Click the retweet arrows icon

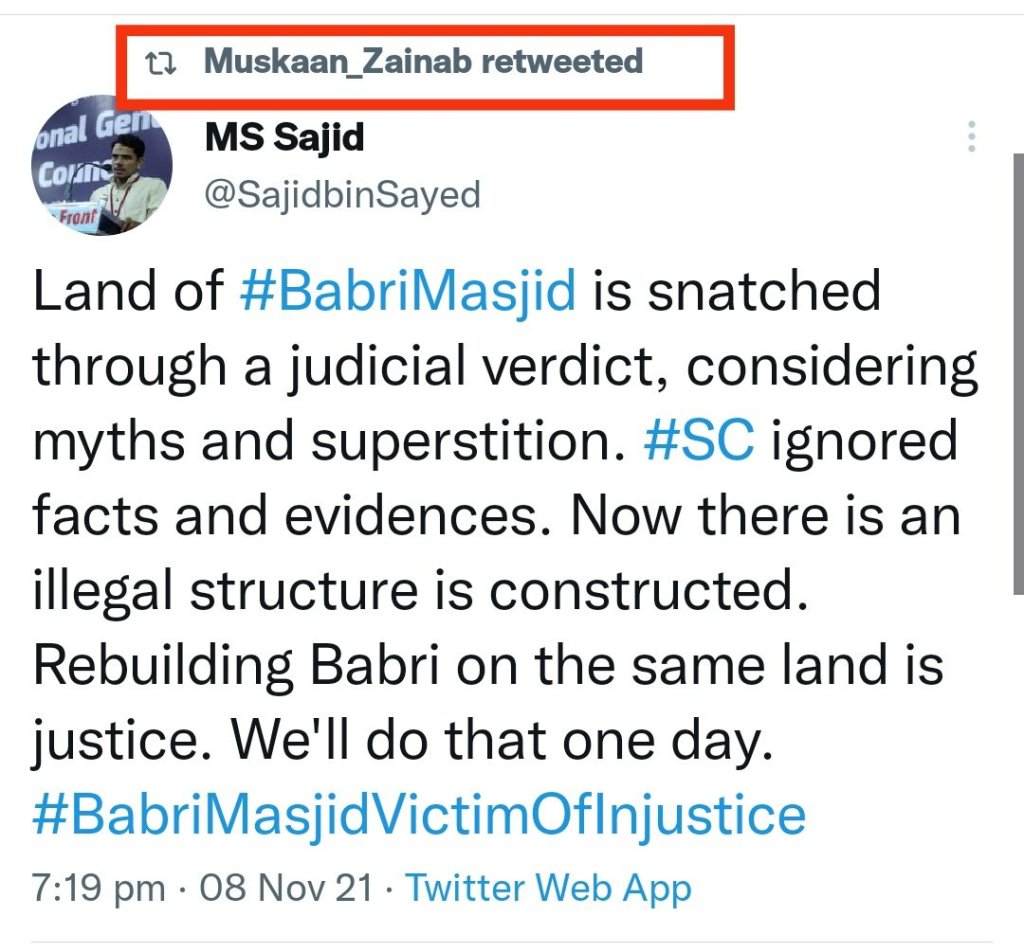160,63
